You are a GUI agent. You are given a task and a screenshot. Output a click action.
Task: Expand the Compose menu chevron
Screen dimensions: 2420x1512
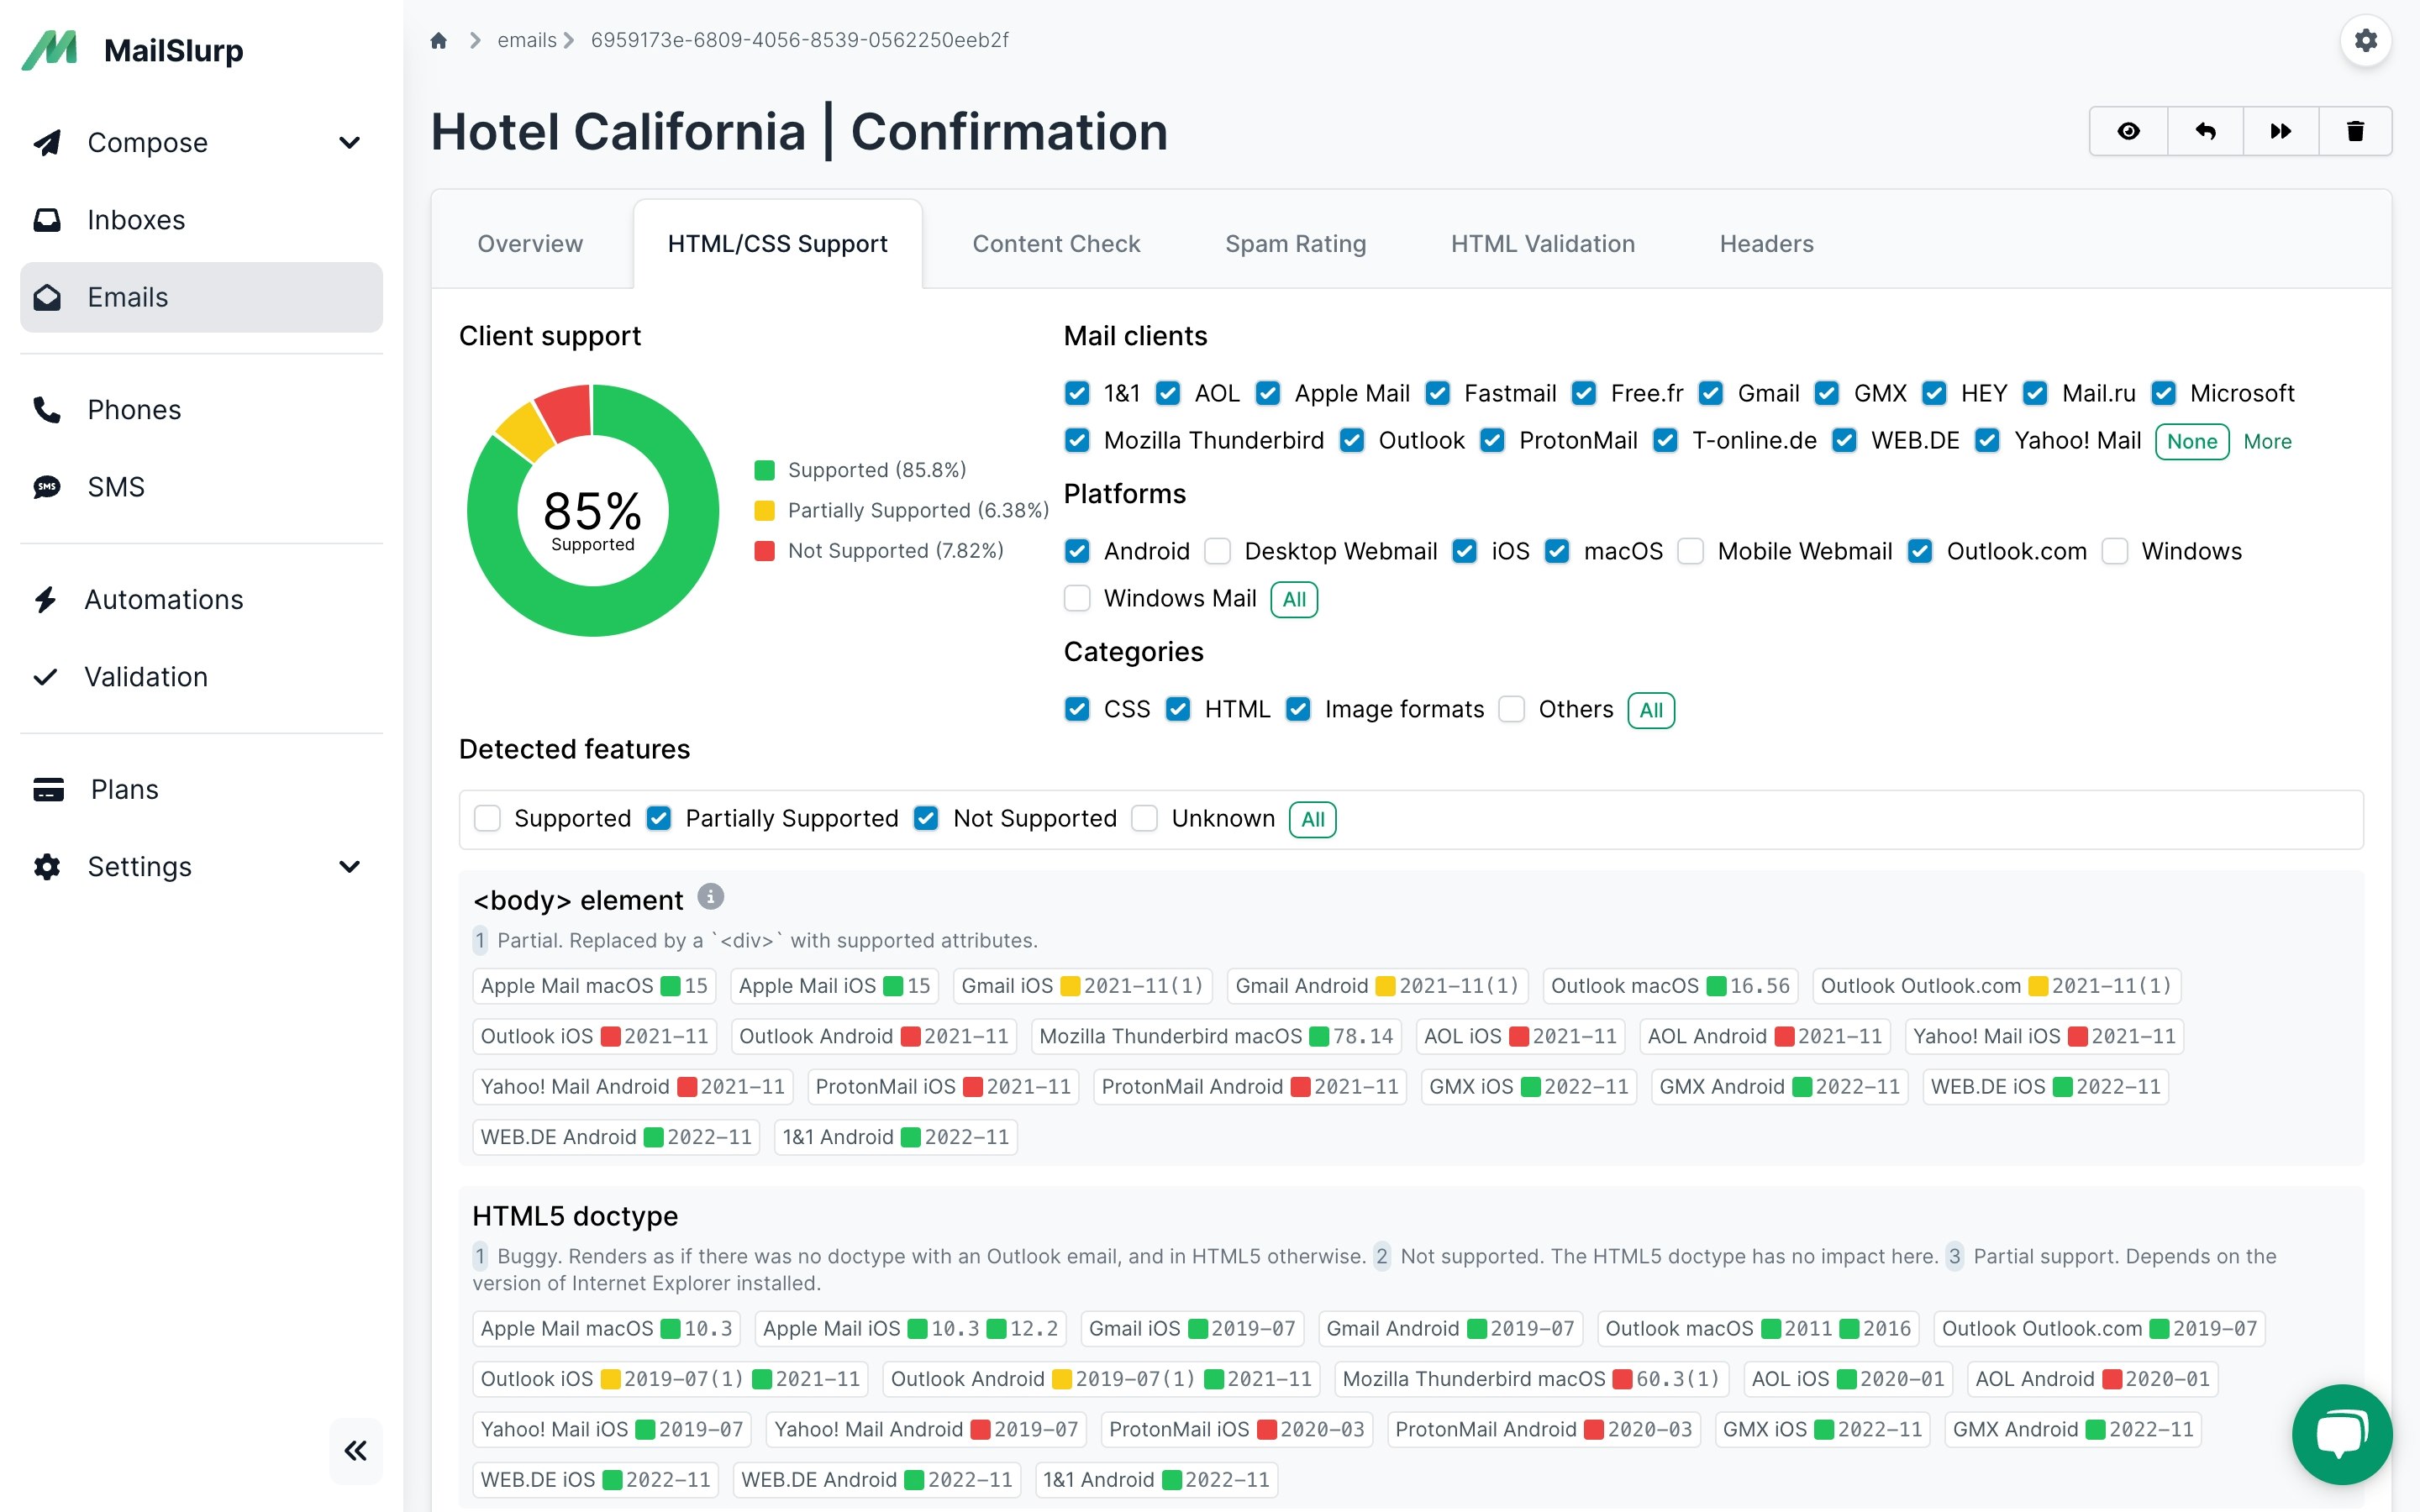coord(349,143)
